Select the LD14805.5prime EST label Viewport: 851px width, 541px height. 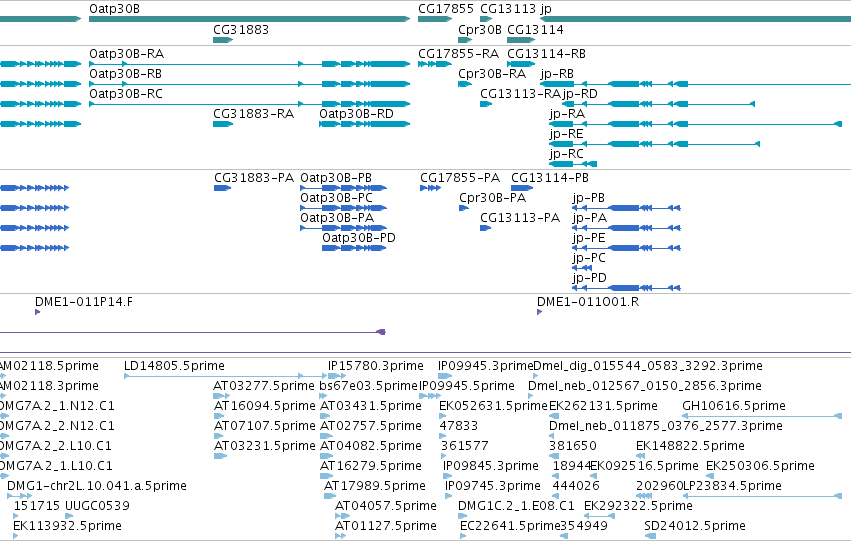[x=174, y=366]
